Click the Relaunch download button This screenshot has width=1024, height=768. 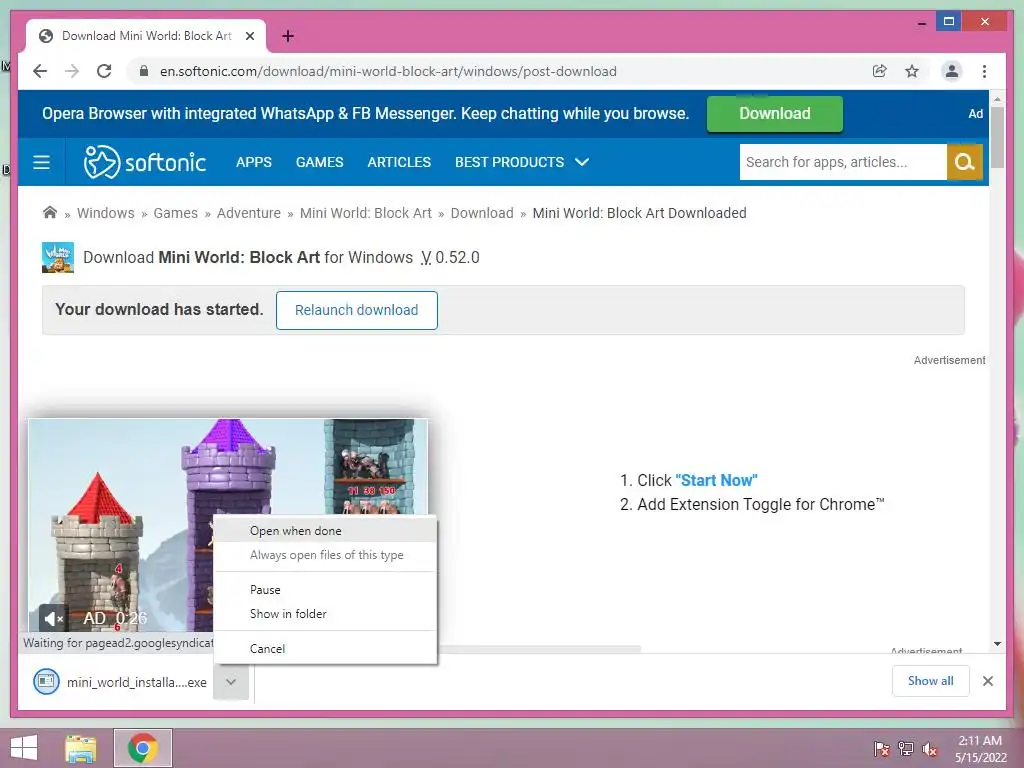tap(357, 310)
